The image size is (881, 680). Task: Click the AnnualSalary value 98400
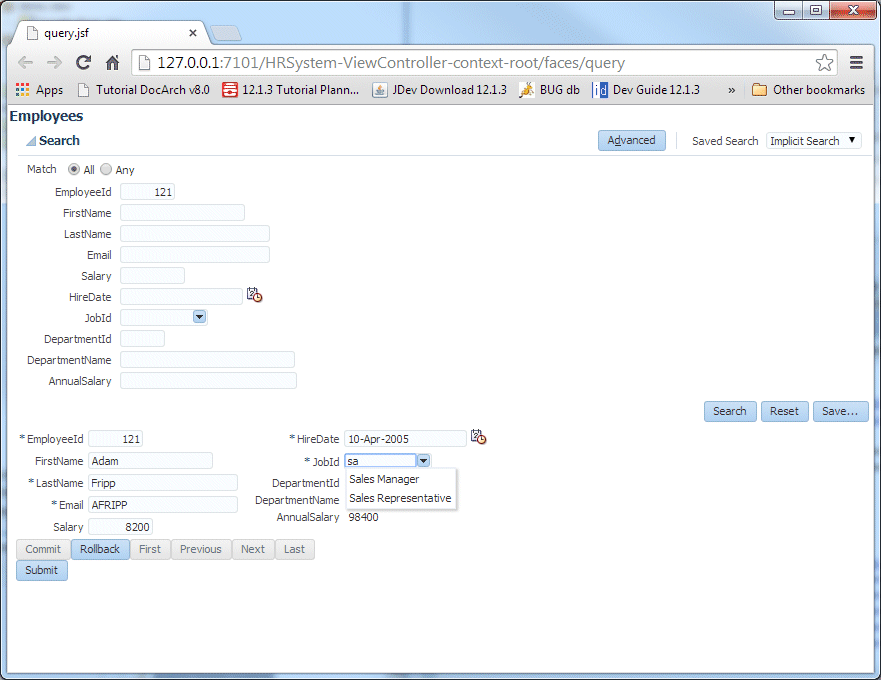[x=364, y=517]
